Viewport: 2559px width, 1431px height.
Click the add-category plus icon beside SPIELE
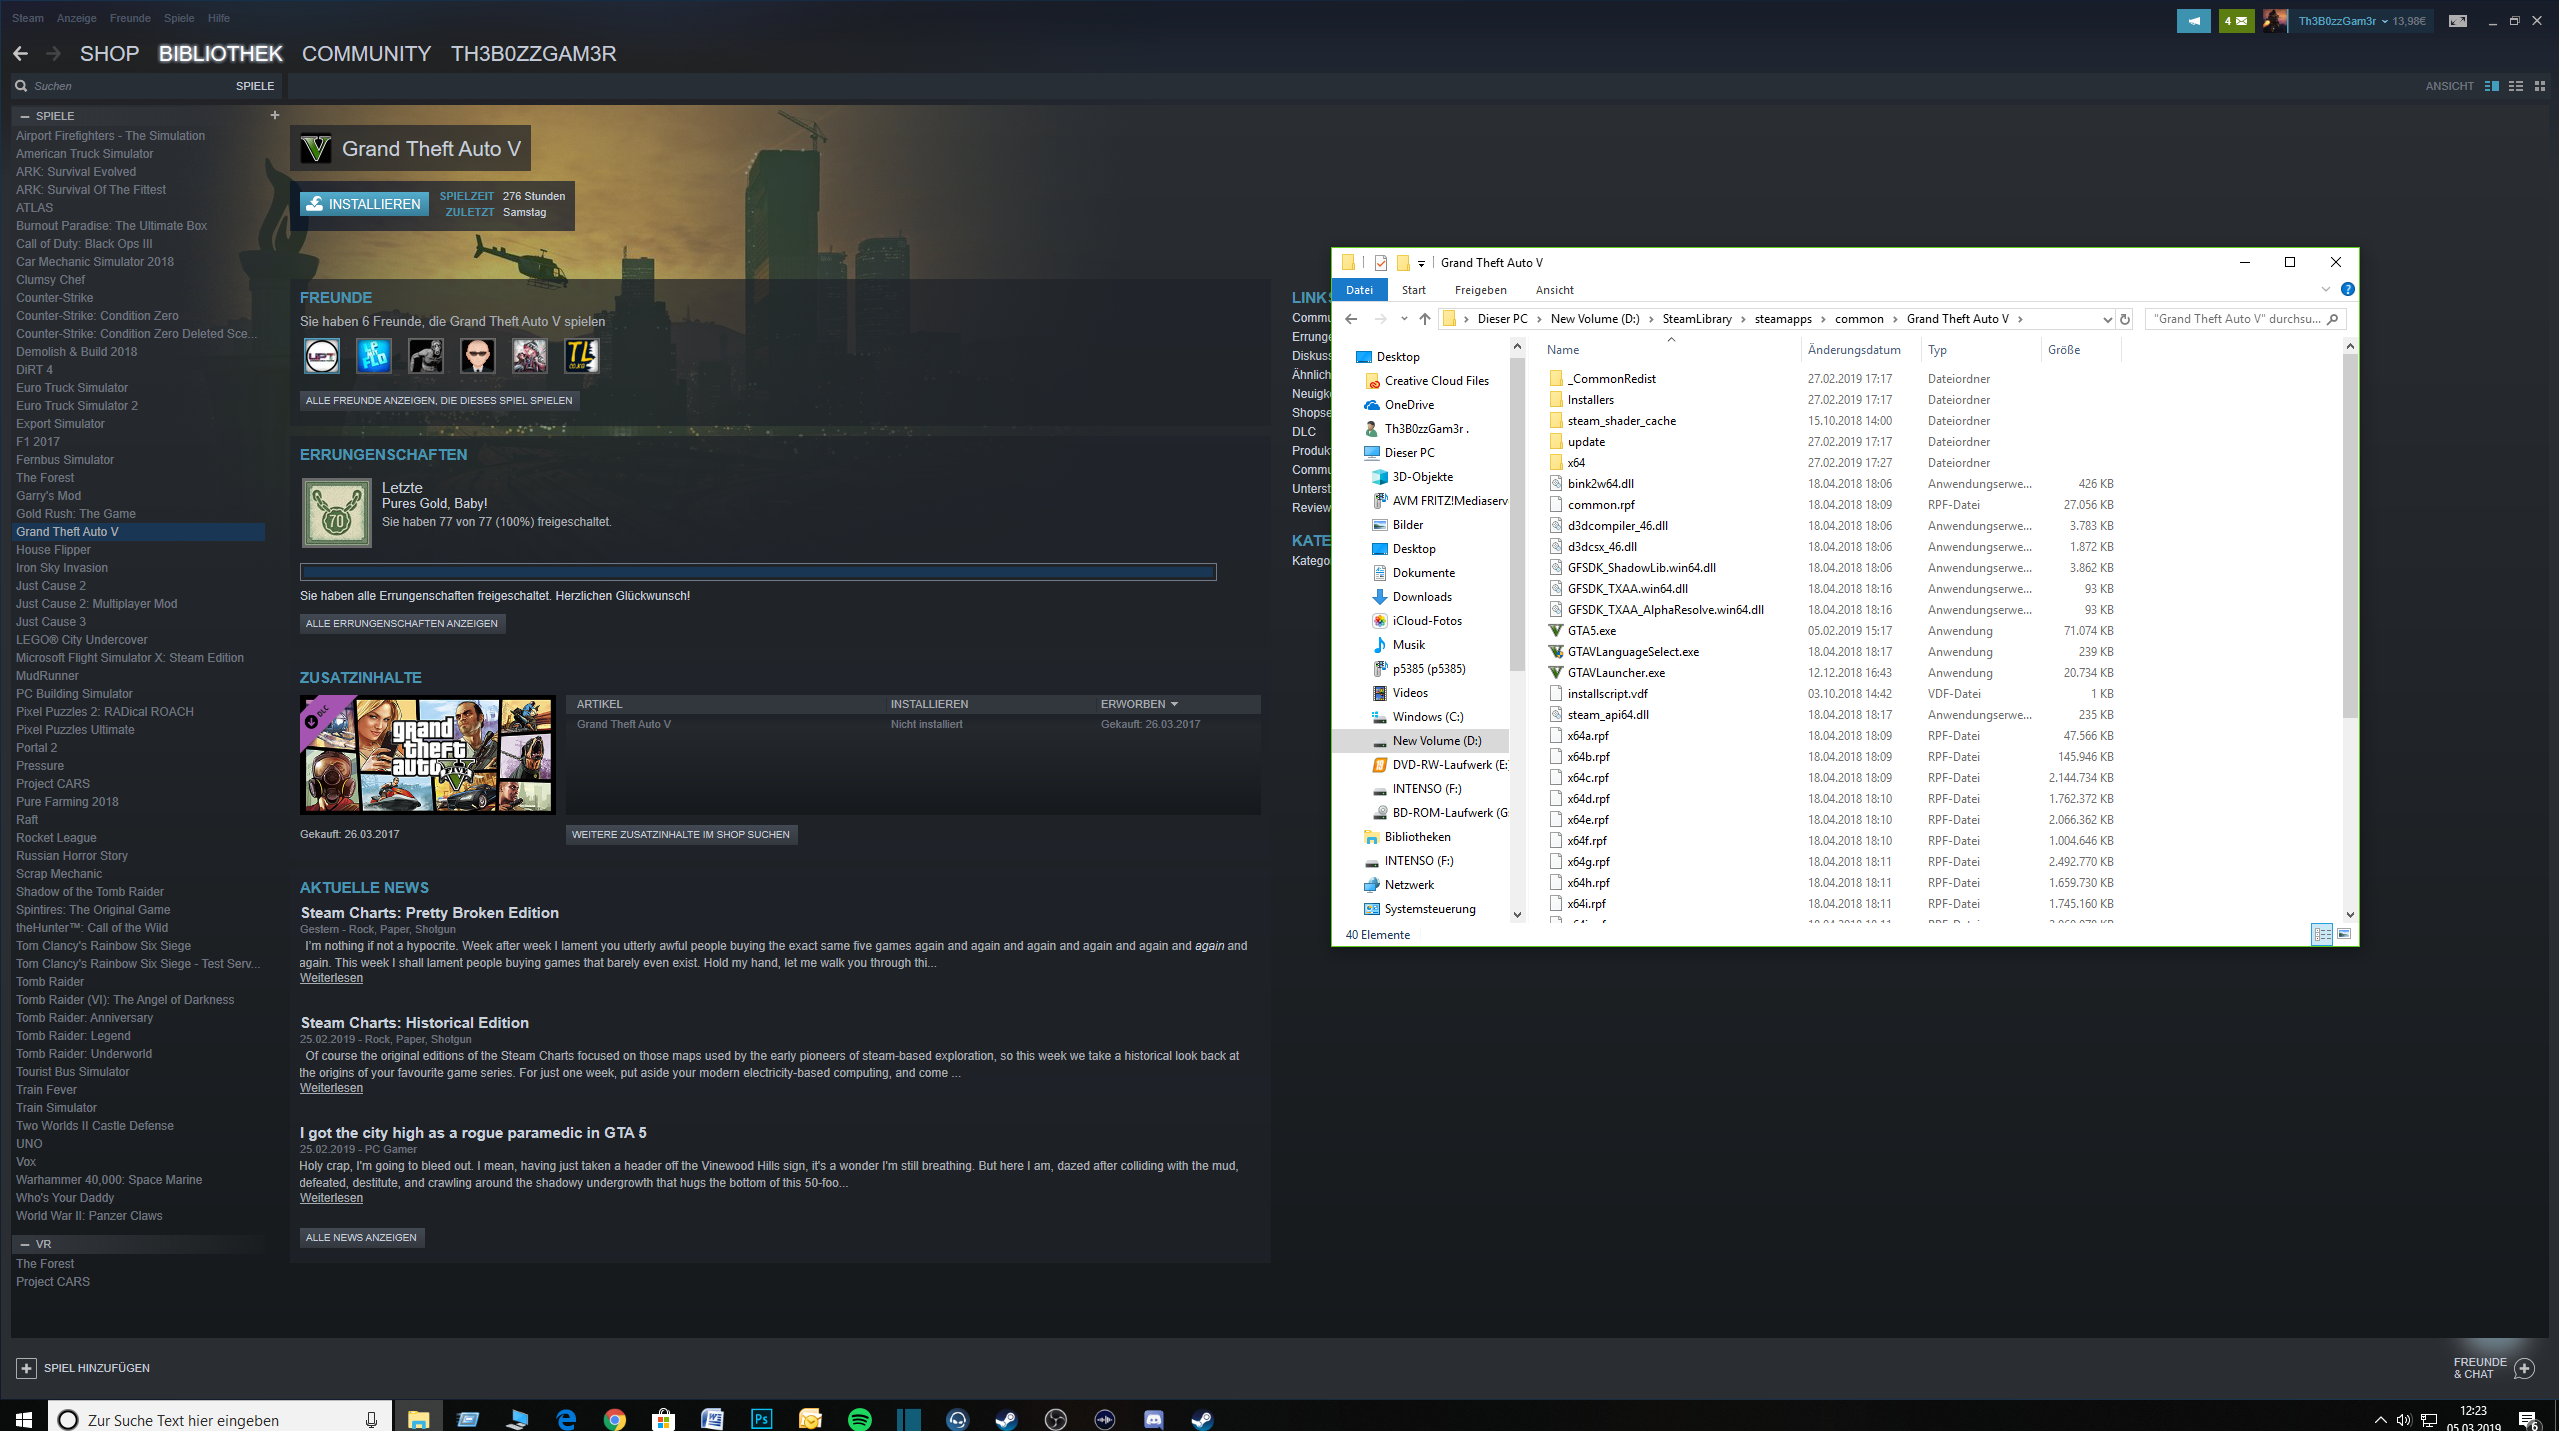click(275, 115)
